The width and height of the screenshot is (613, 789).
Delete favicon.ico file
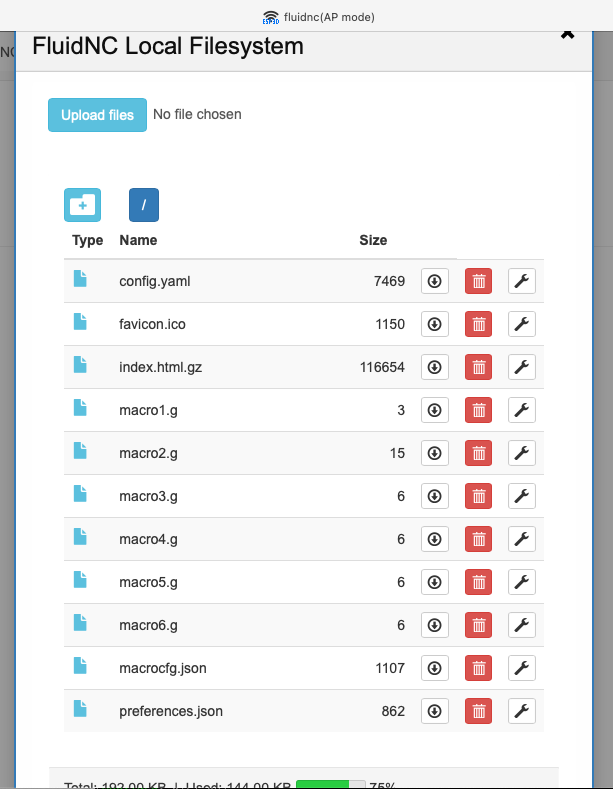479,324
